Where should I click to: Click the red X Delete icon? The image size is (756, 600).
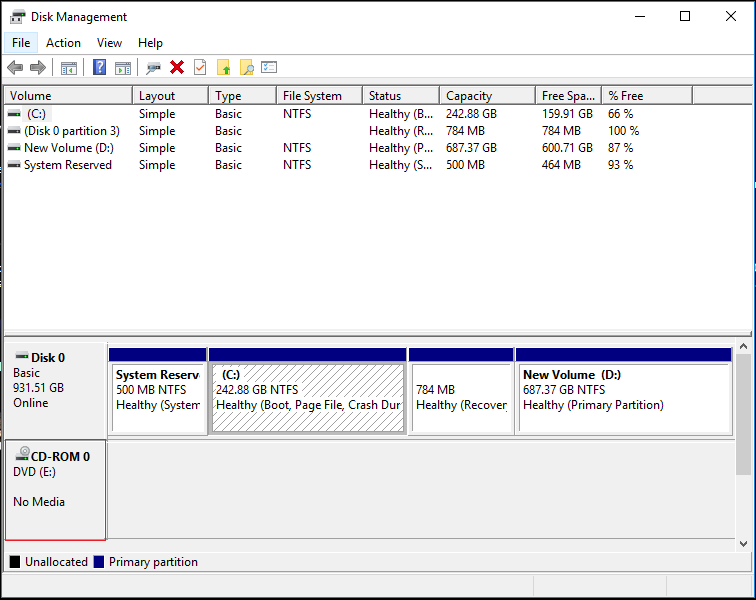click(x=177, y=68)
